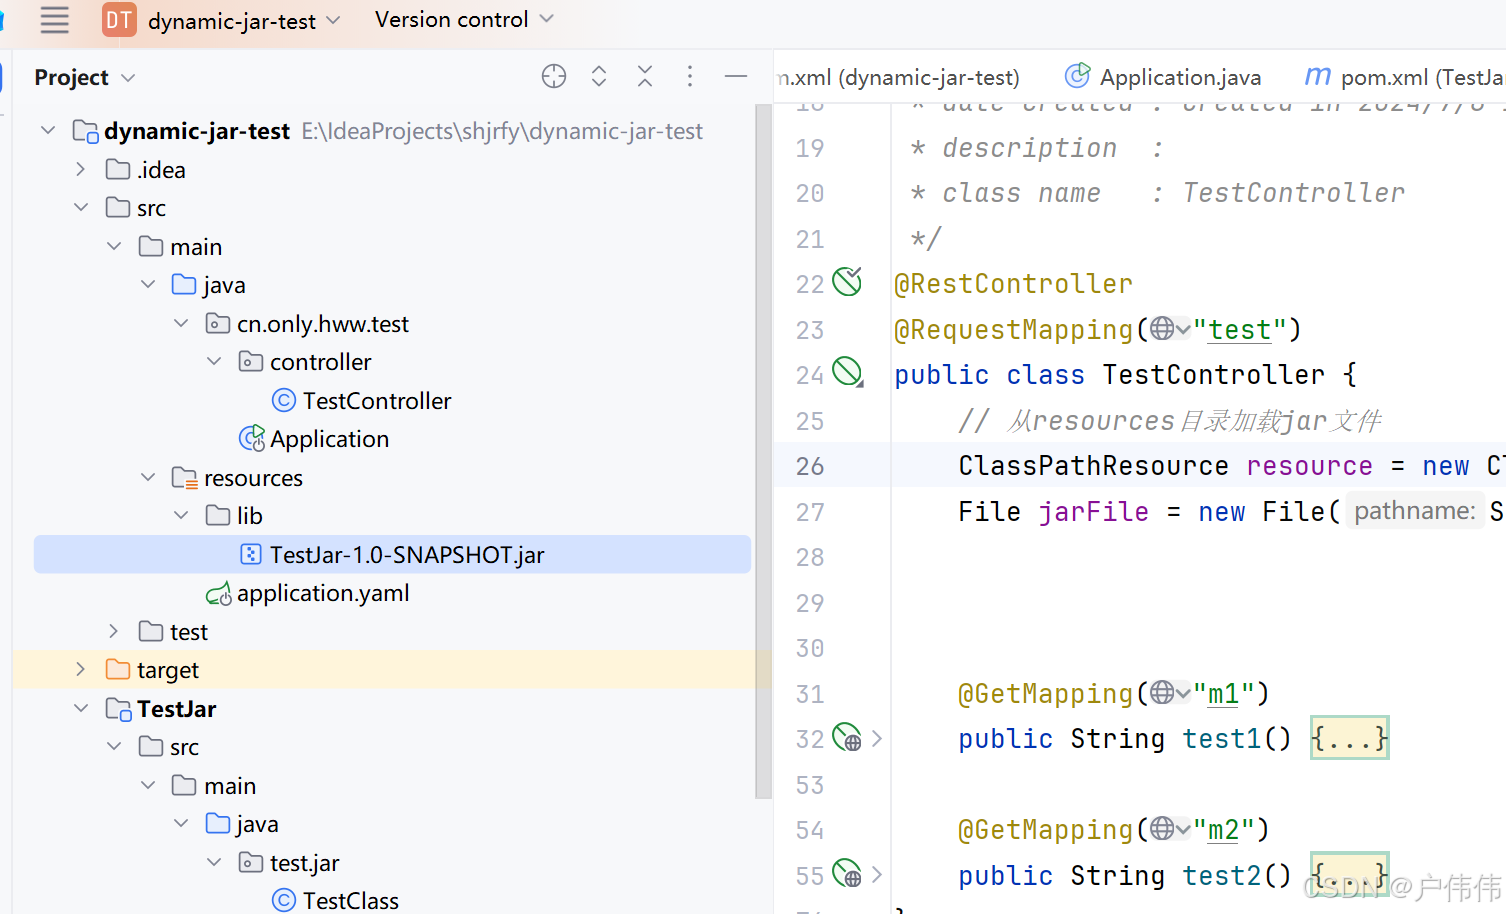This screenshot has width=1506, height=914.
Task: Collapse the controller package
Action: pos(214,362)
